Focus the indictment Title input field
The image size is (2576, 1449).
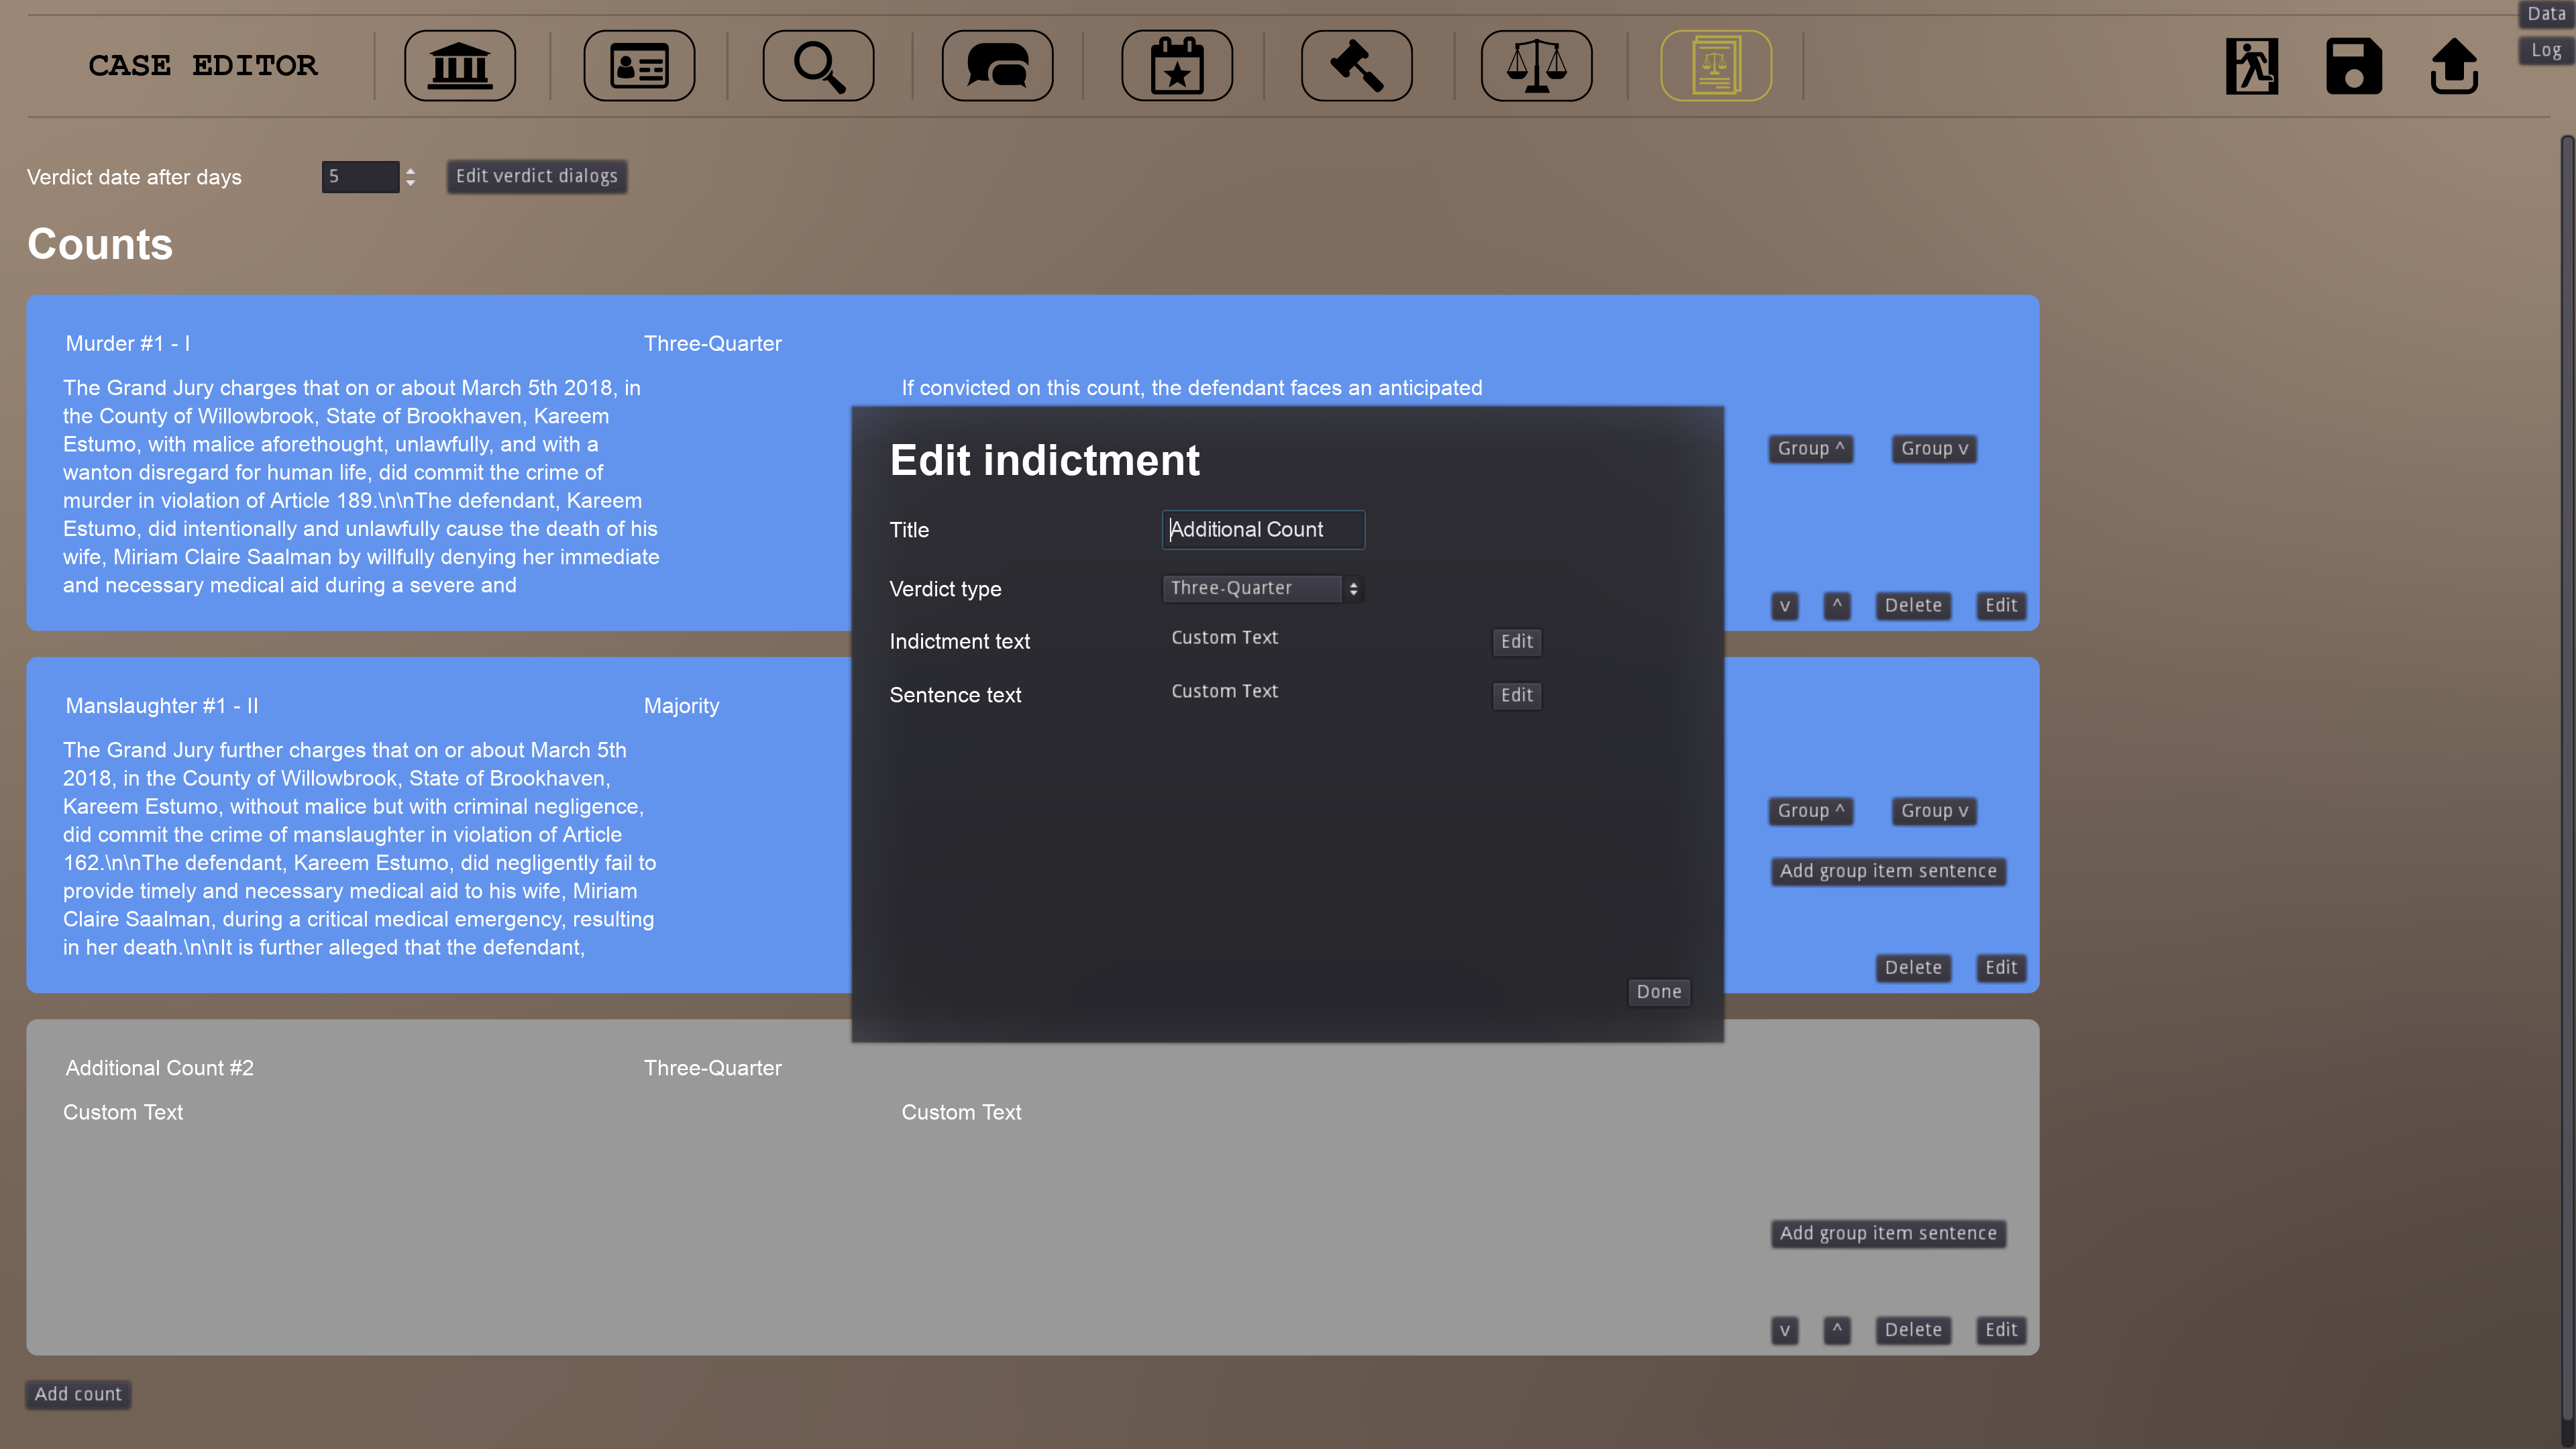[1263, 529]
